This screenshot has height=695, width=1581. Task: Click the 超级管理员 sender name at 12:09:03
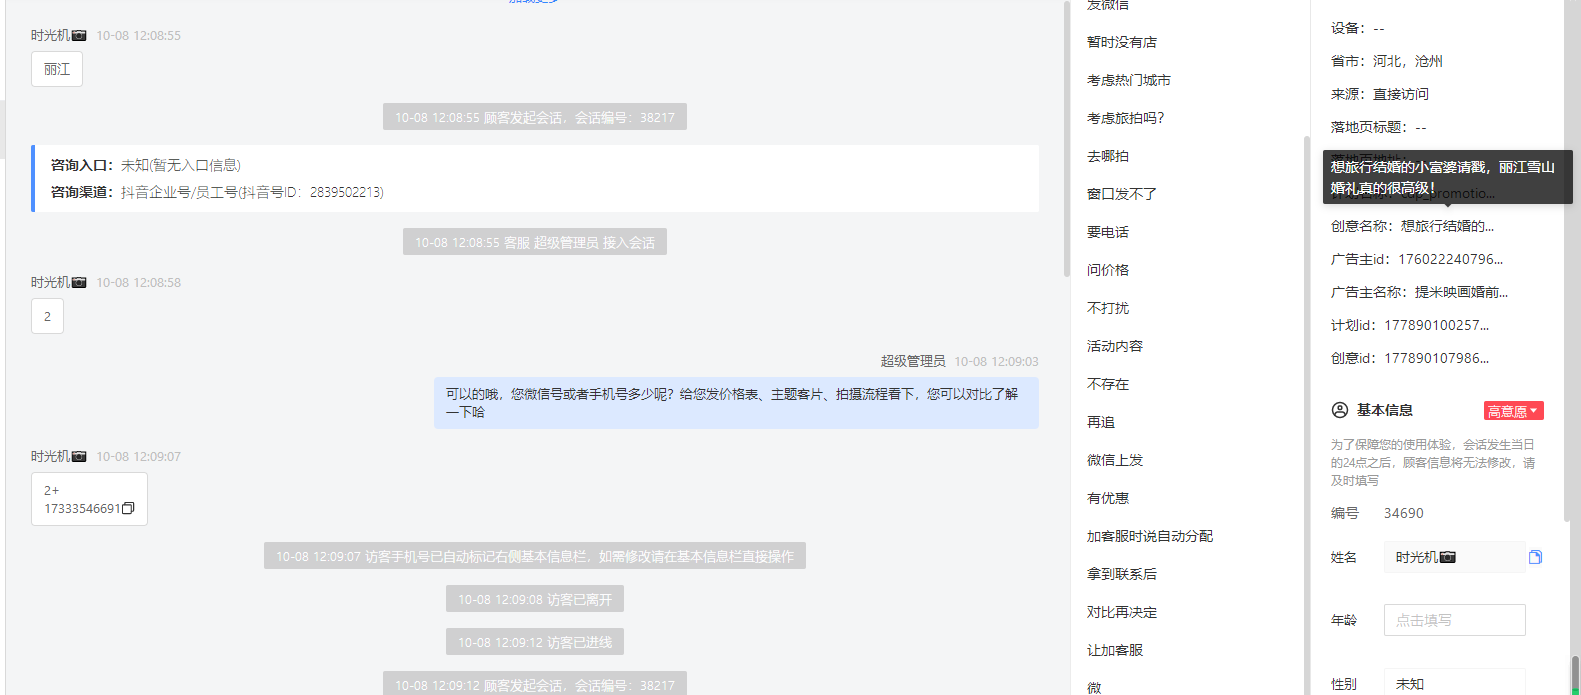point(913,361)
